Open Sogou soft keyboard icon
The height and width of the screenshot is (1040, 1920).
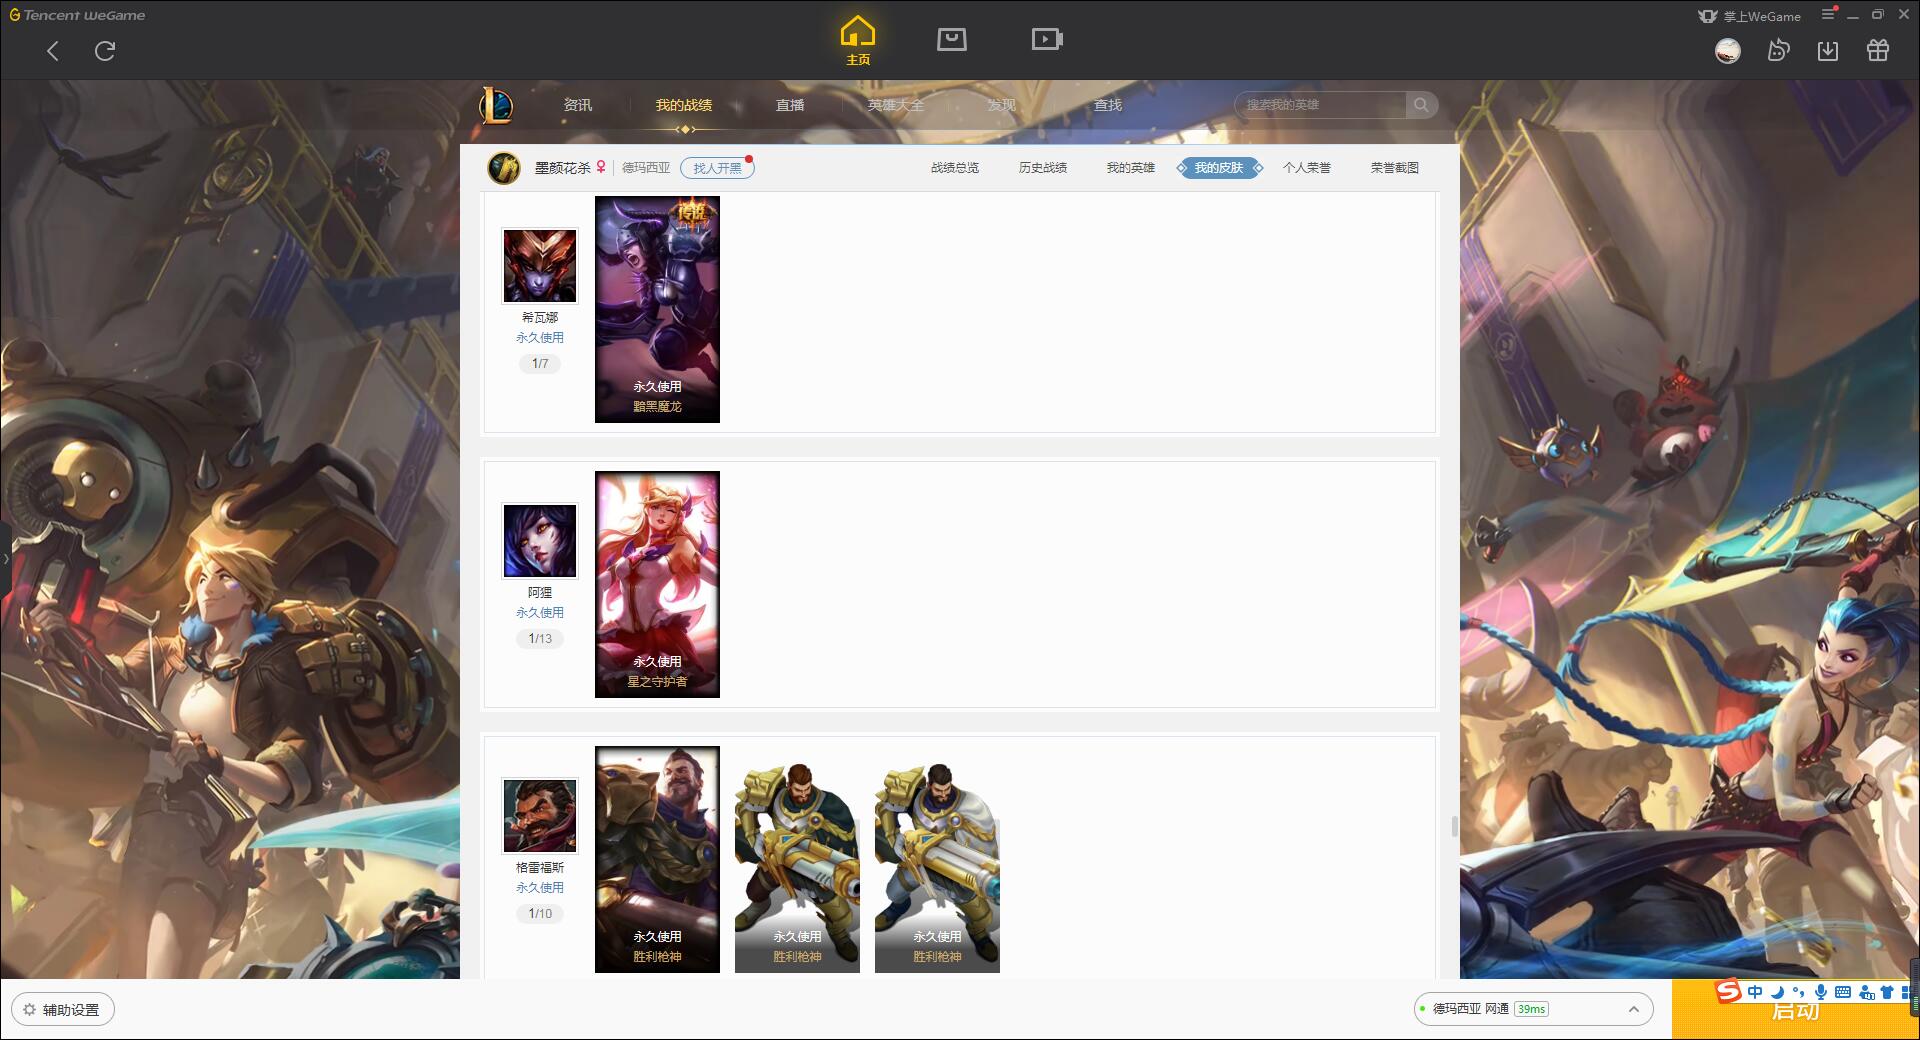1843,992
